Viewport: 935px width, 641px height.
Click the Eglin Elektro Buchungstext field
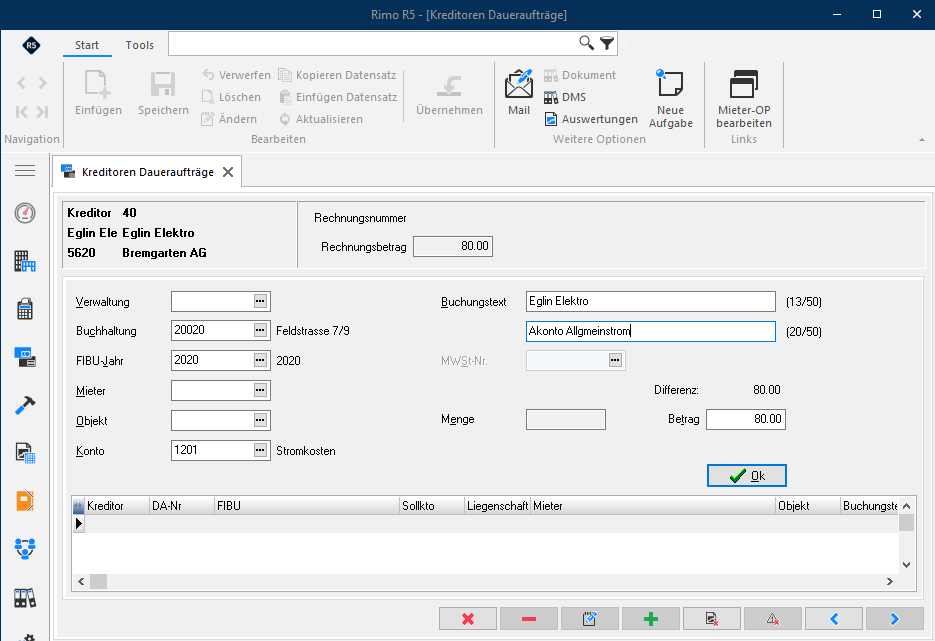651,301
